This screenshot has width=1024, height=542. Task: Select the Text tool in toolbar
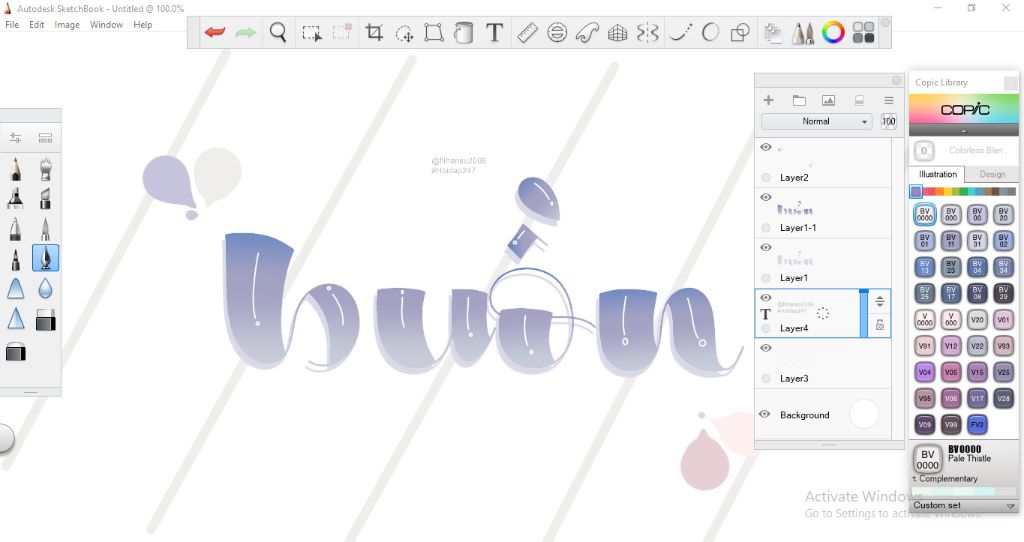(494, 32)
